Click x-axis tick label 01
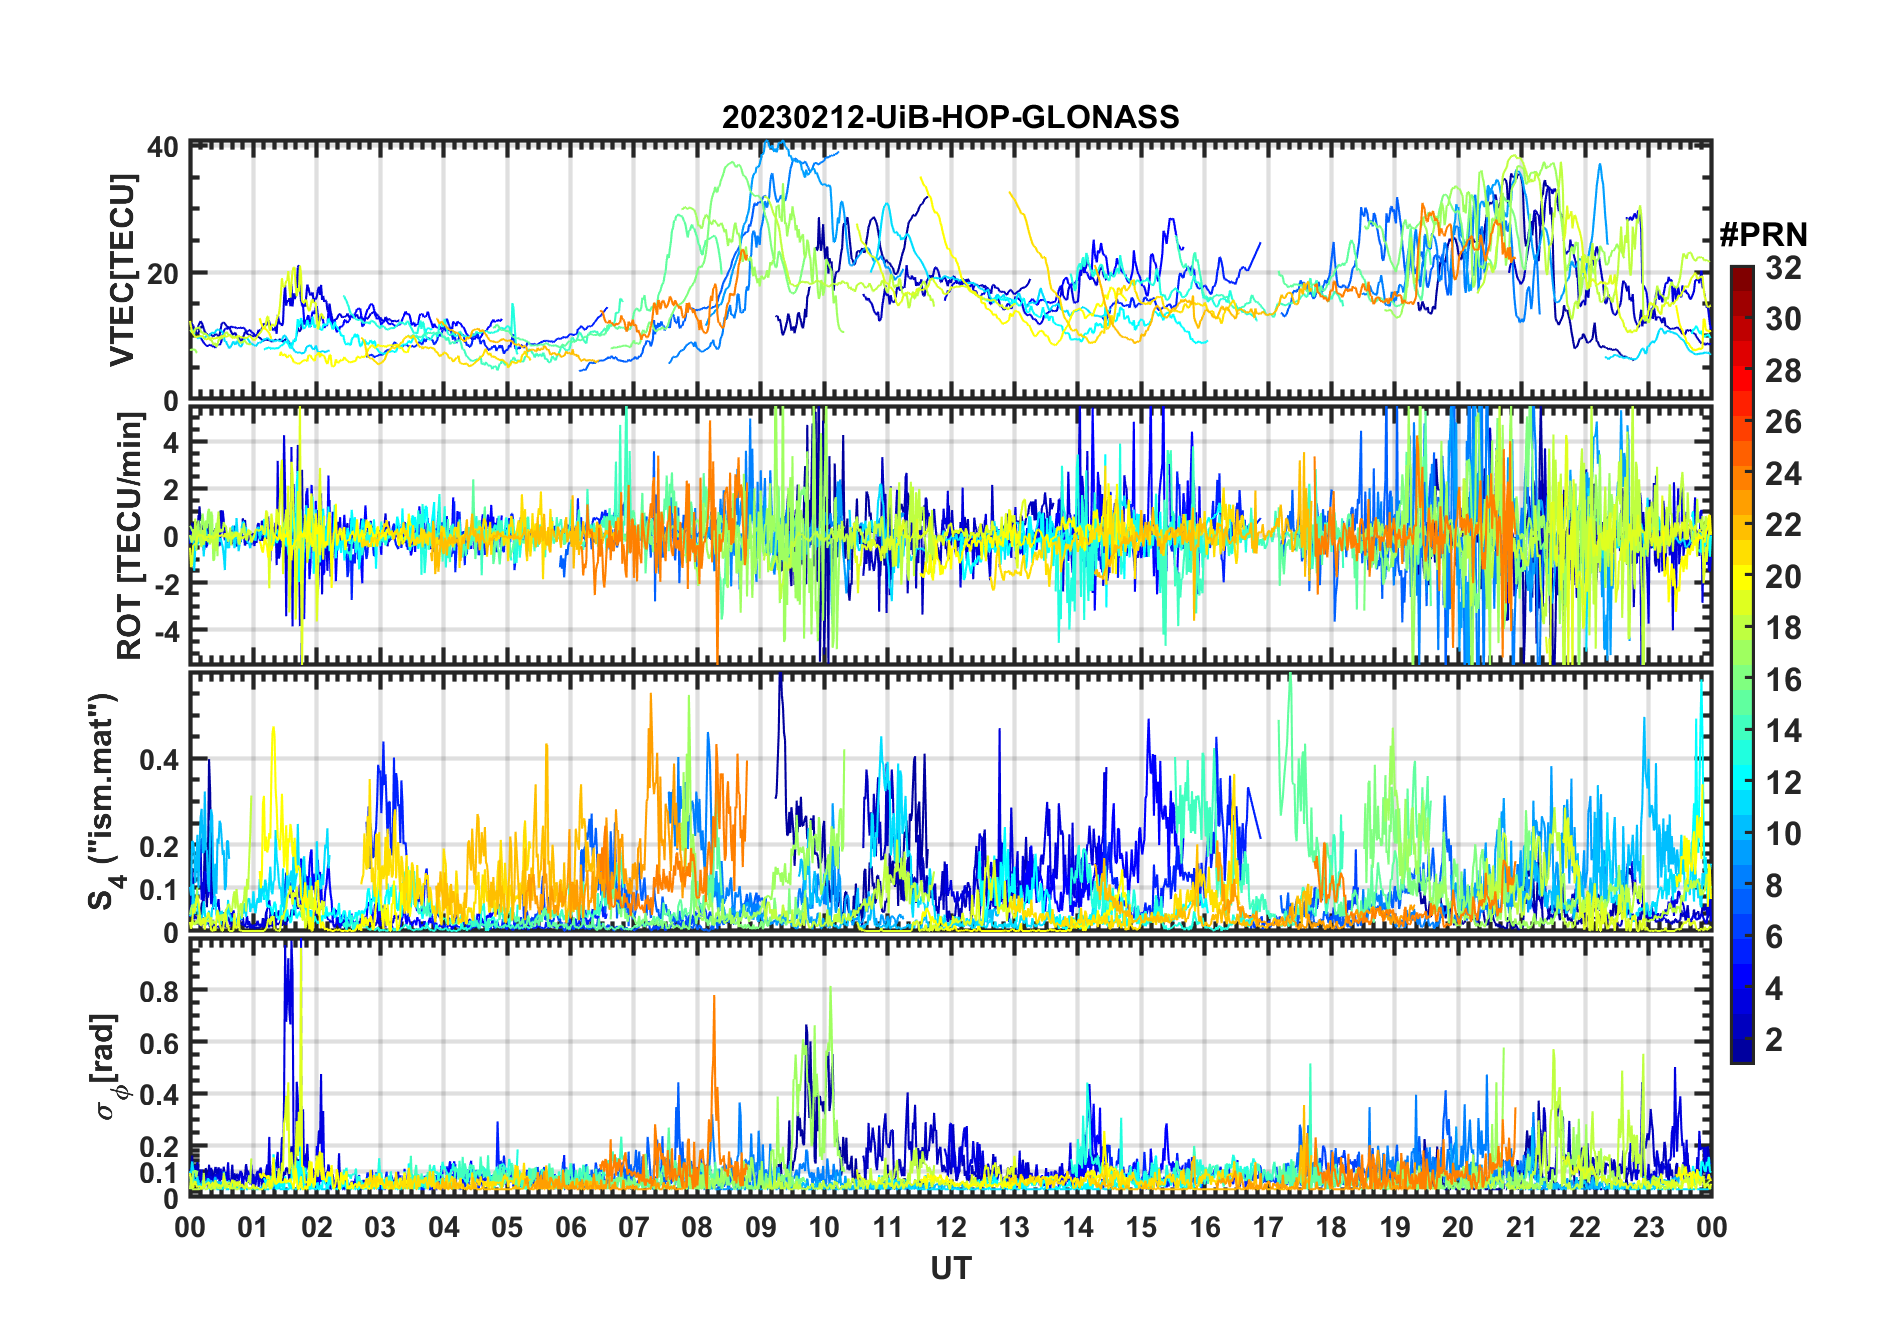 coord(253,1227)
